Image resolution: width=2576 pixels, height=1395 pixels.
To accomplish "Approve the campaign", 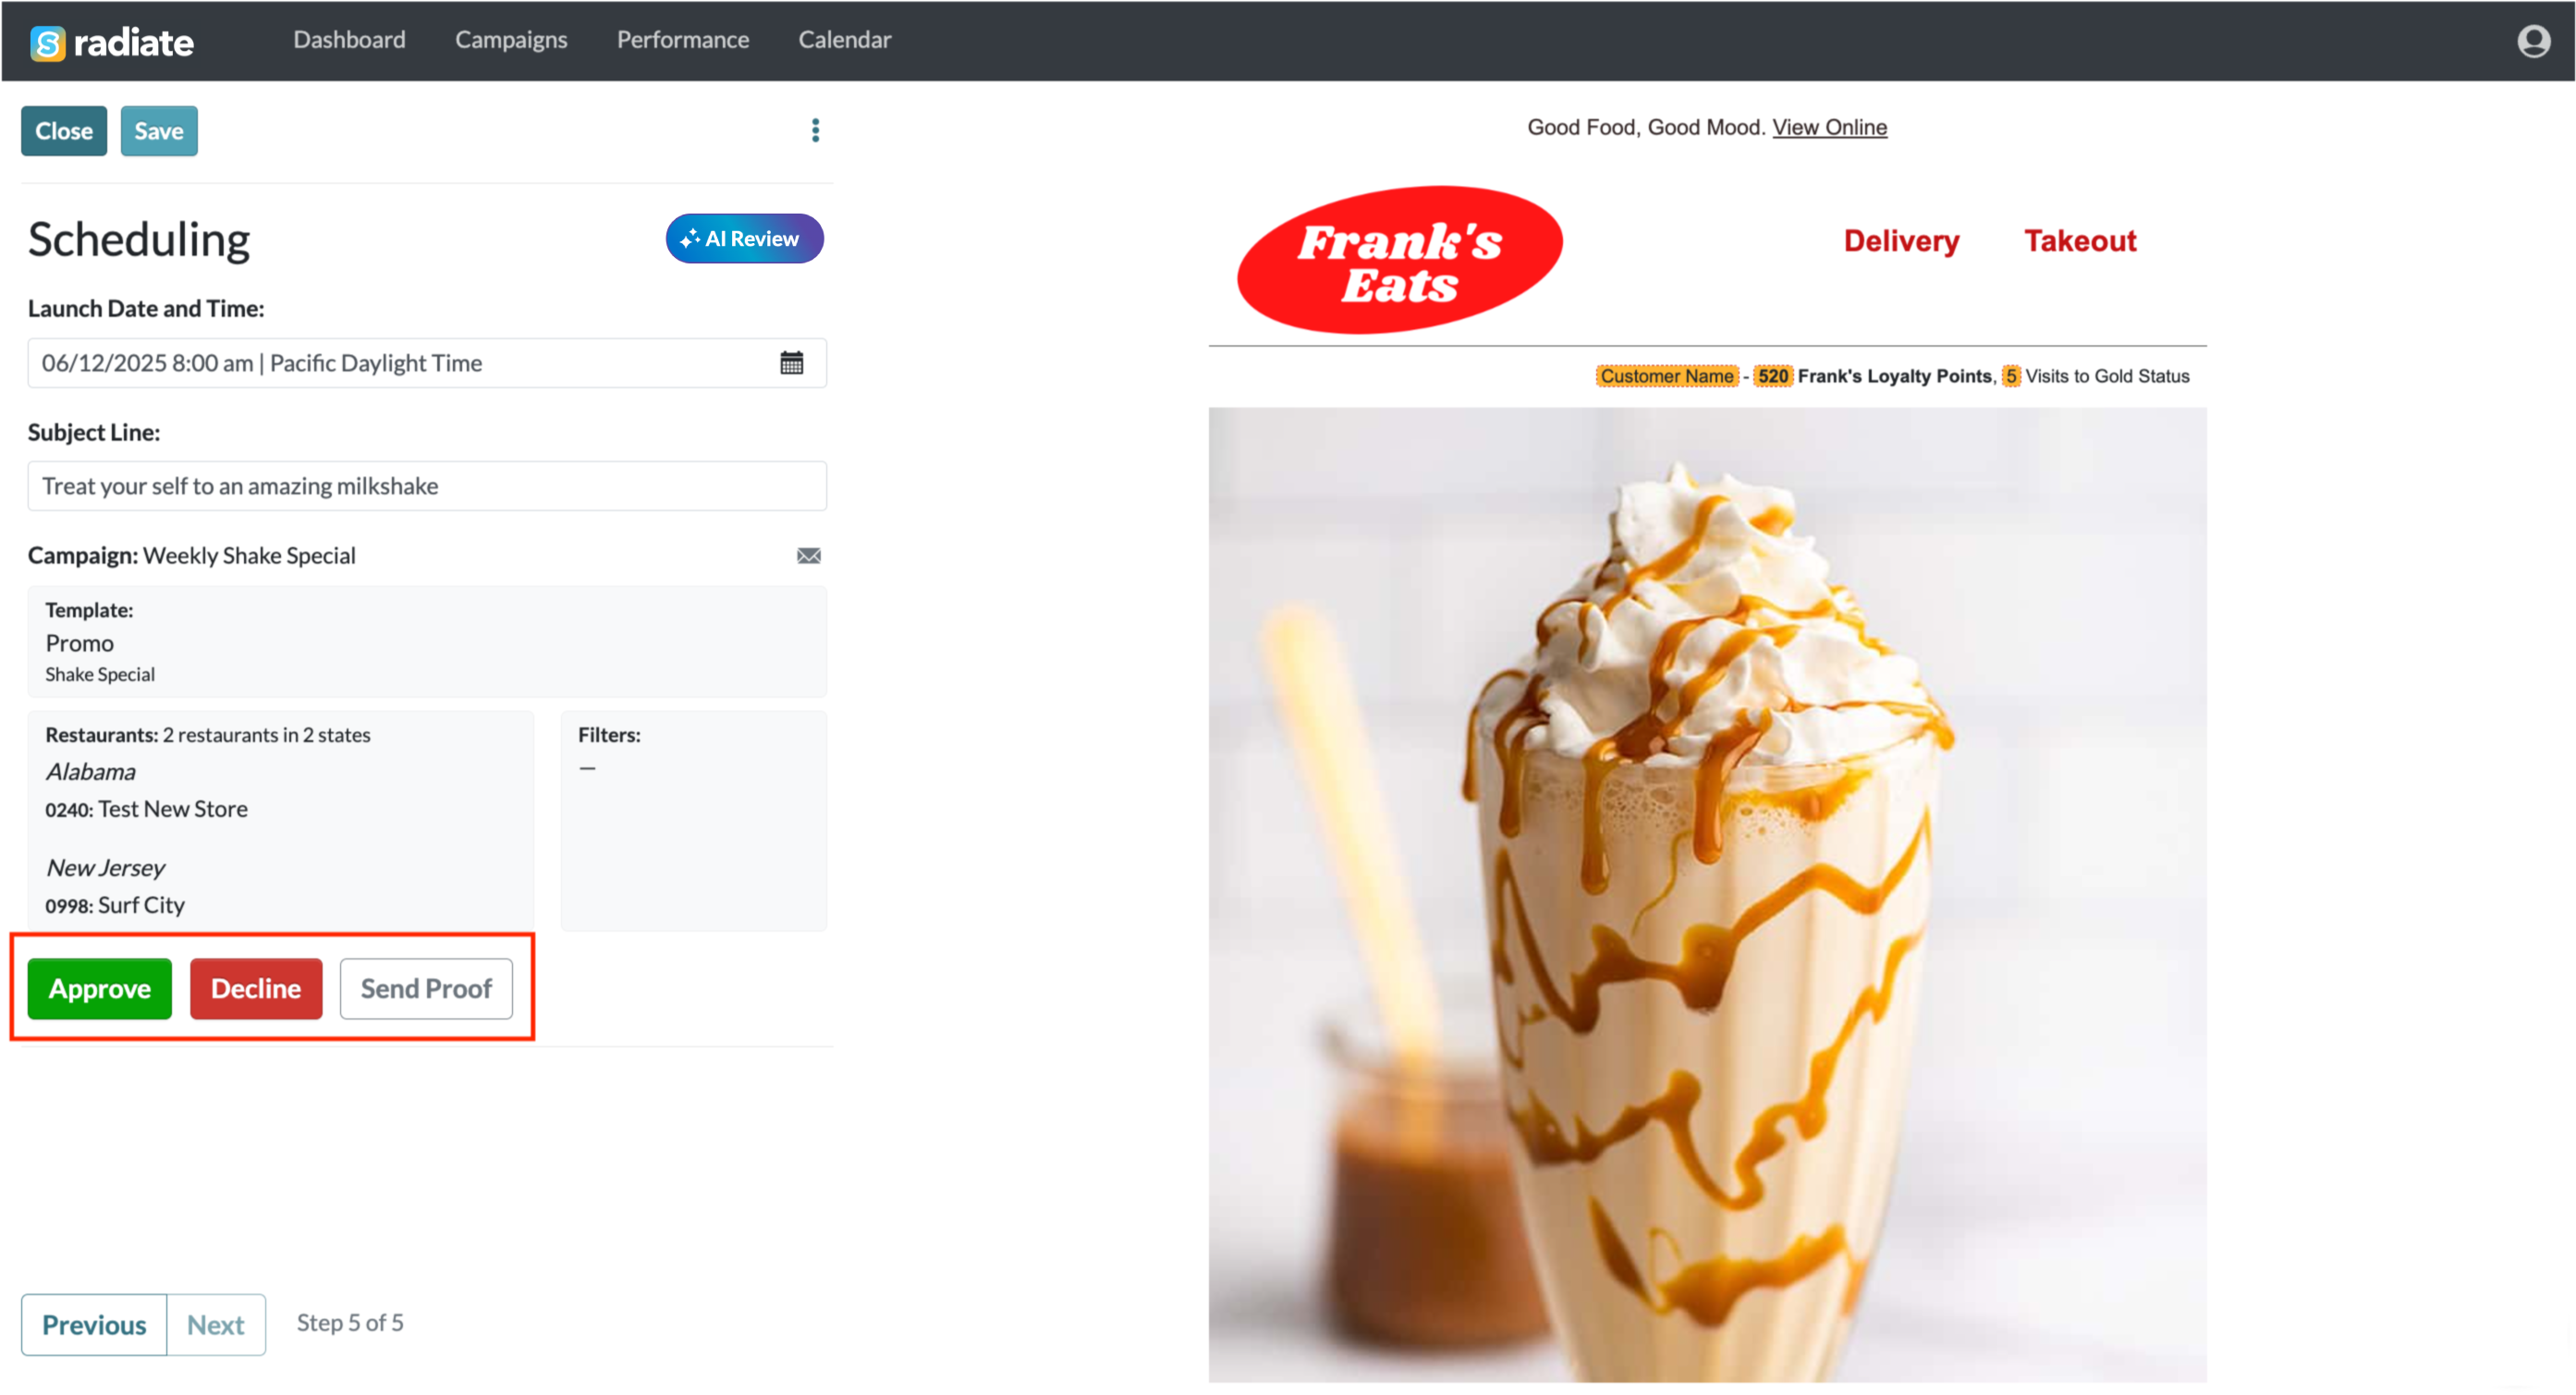I will [x=100, y=989].
